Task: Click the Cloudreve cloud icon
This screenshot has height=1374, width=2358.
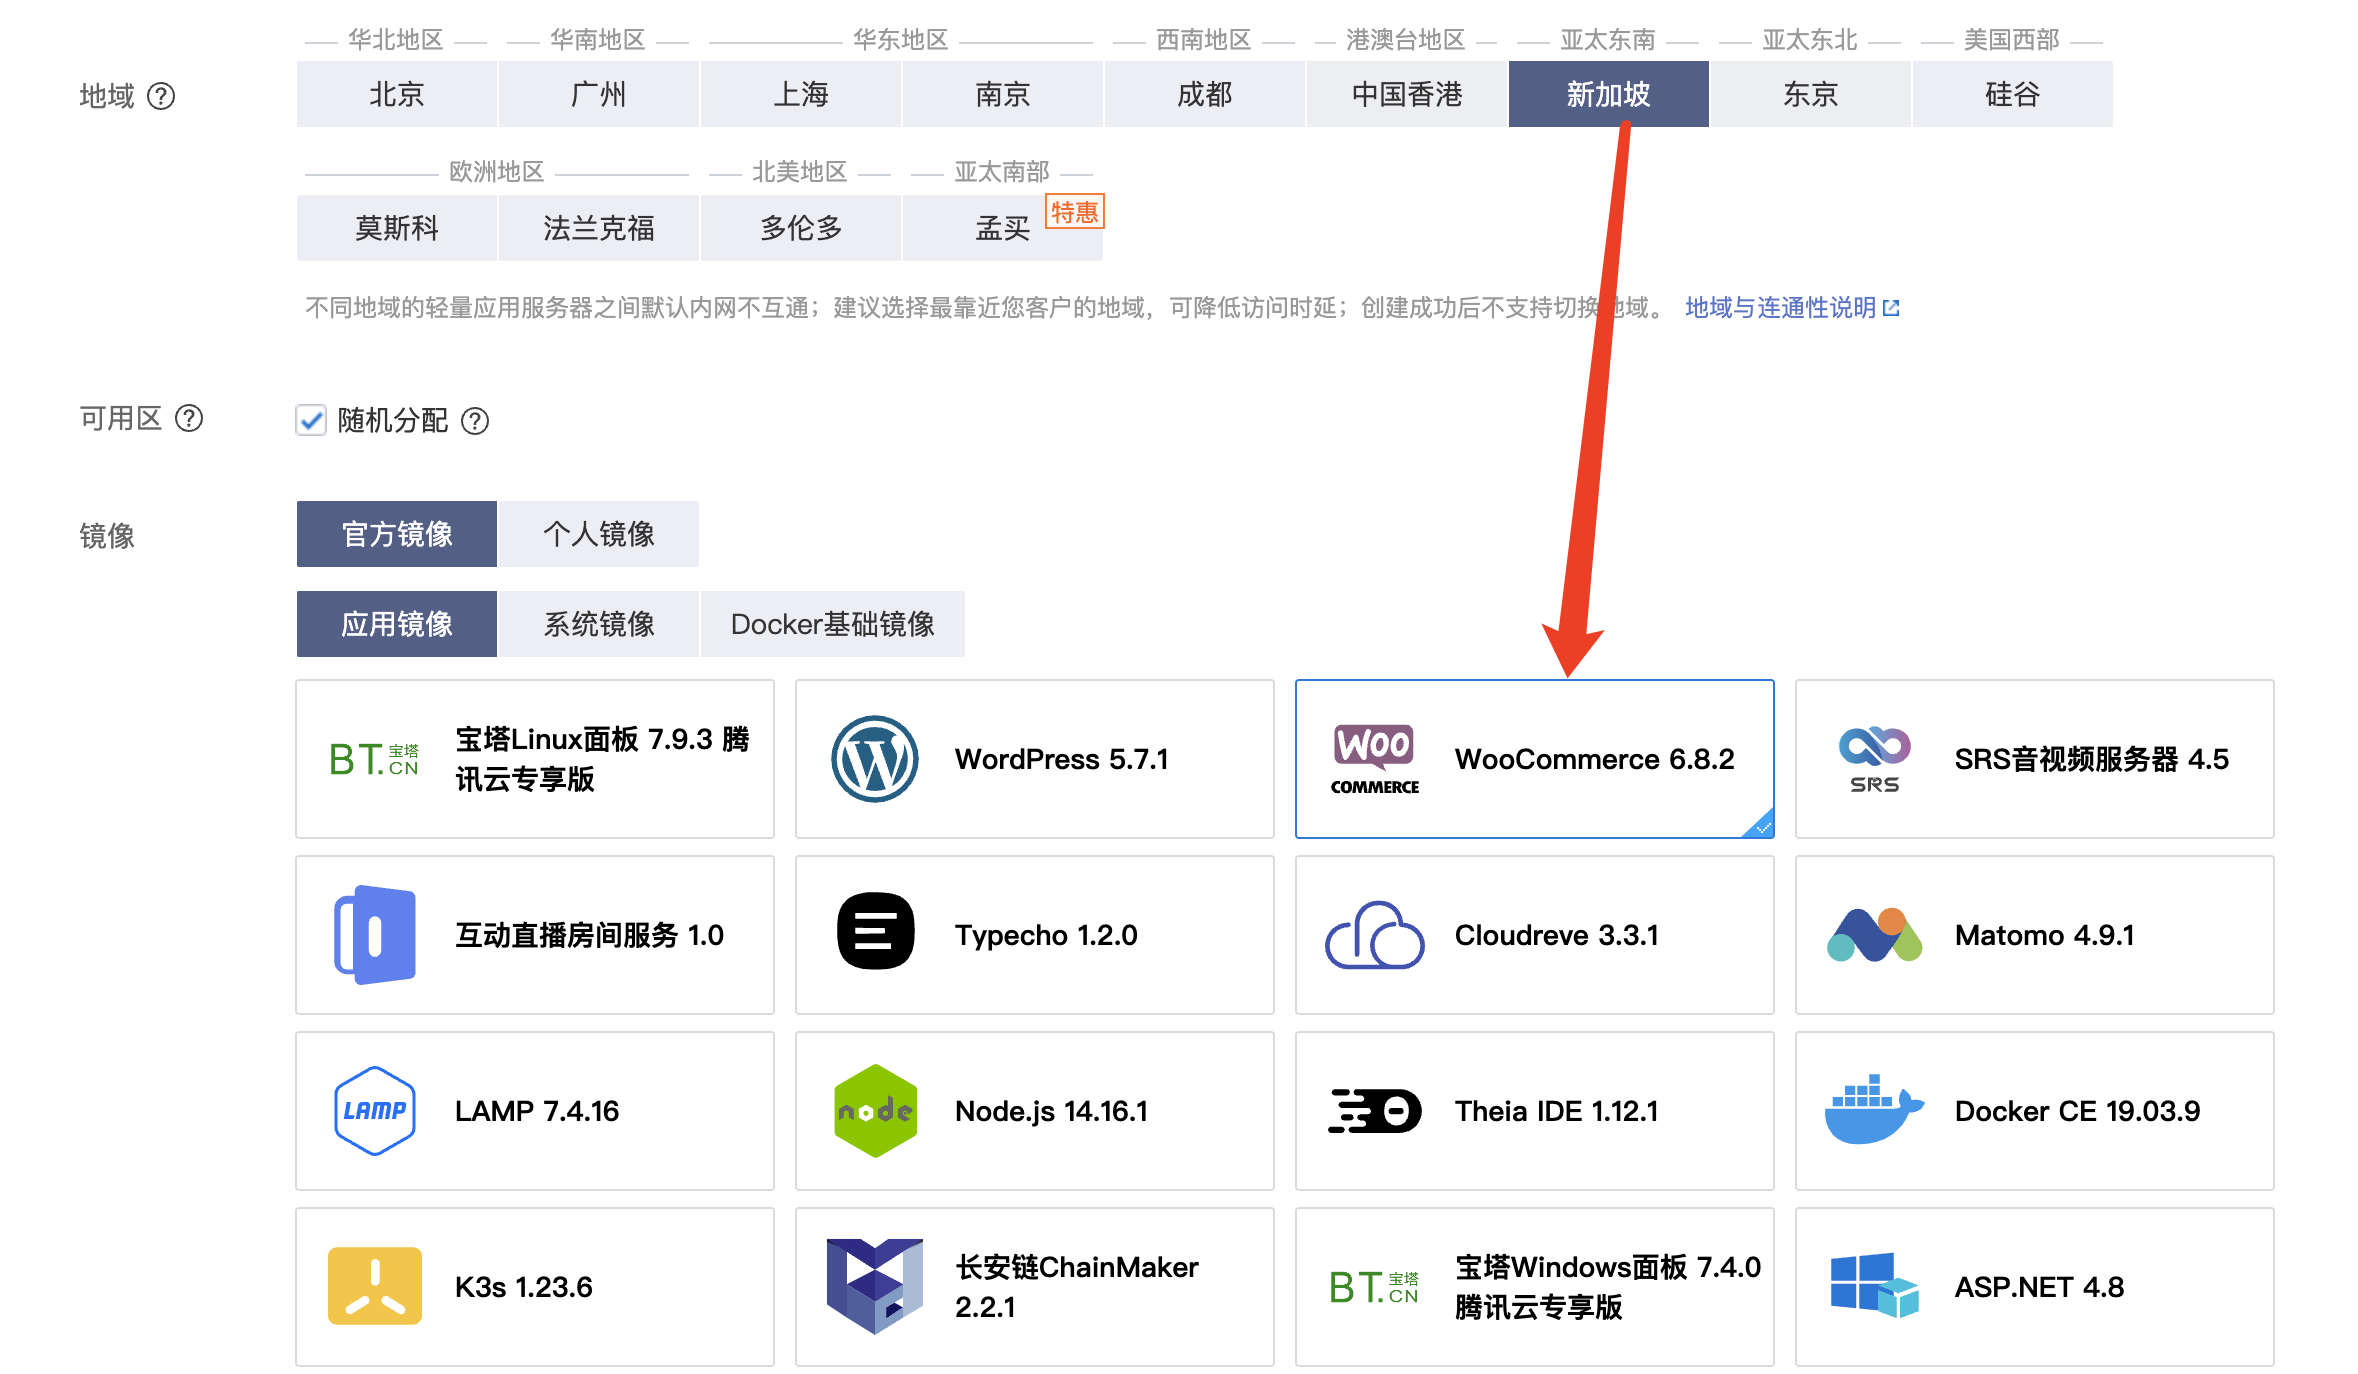Action: pyautogui.click(x=1374, y=935)
